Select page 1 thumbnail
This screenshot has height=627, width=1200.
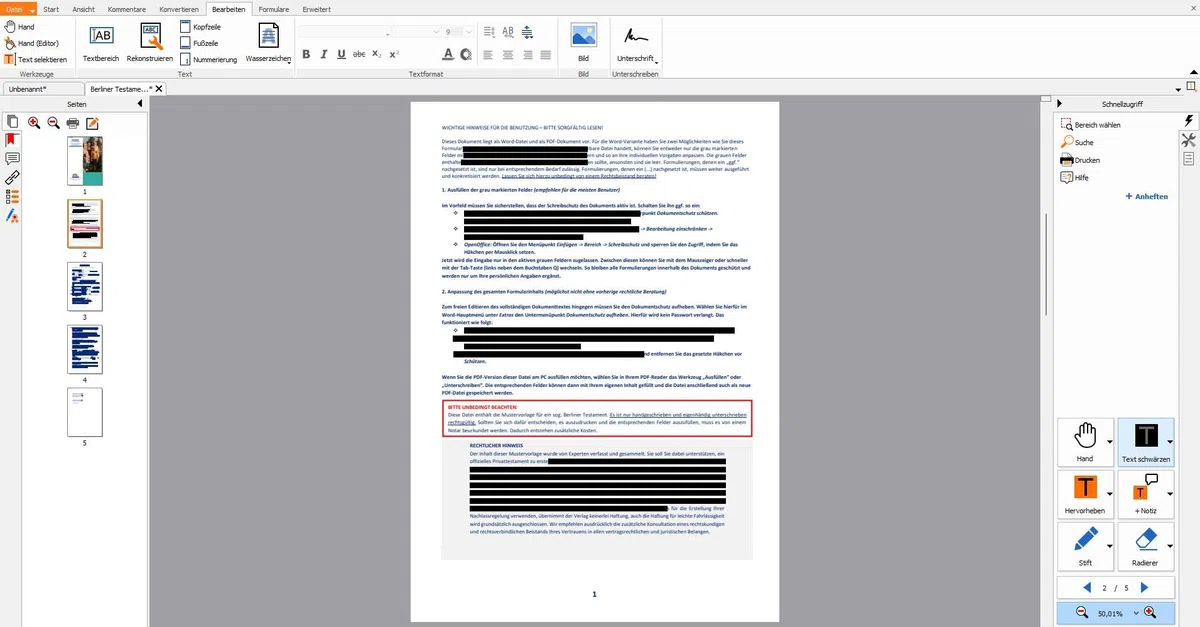click(85, 161)
